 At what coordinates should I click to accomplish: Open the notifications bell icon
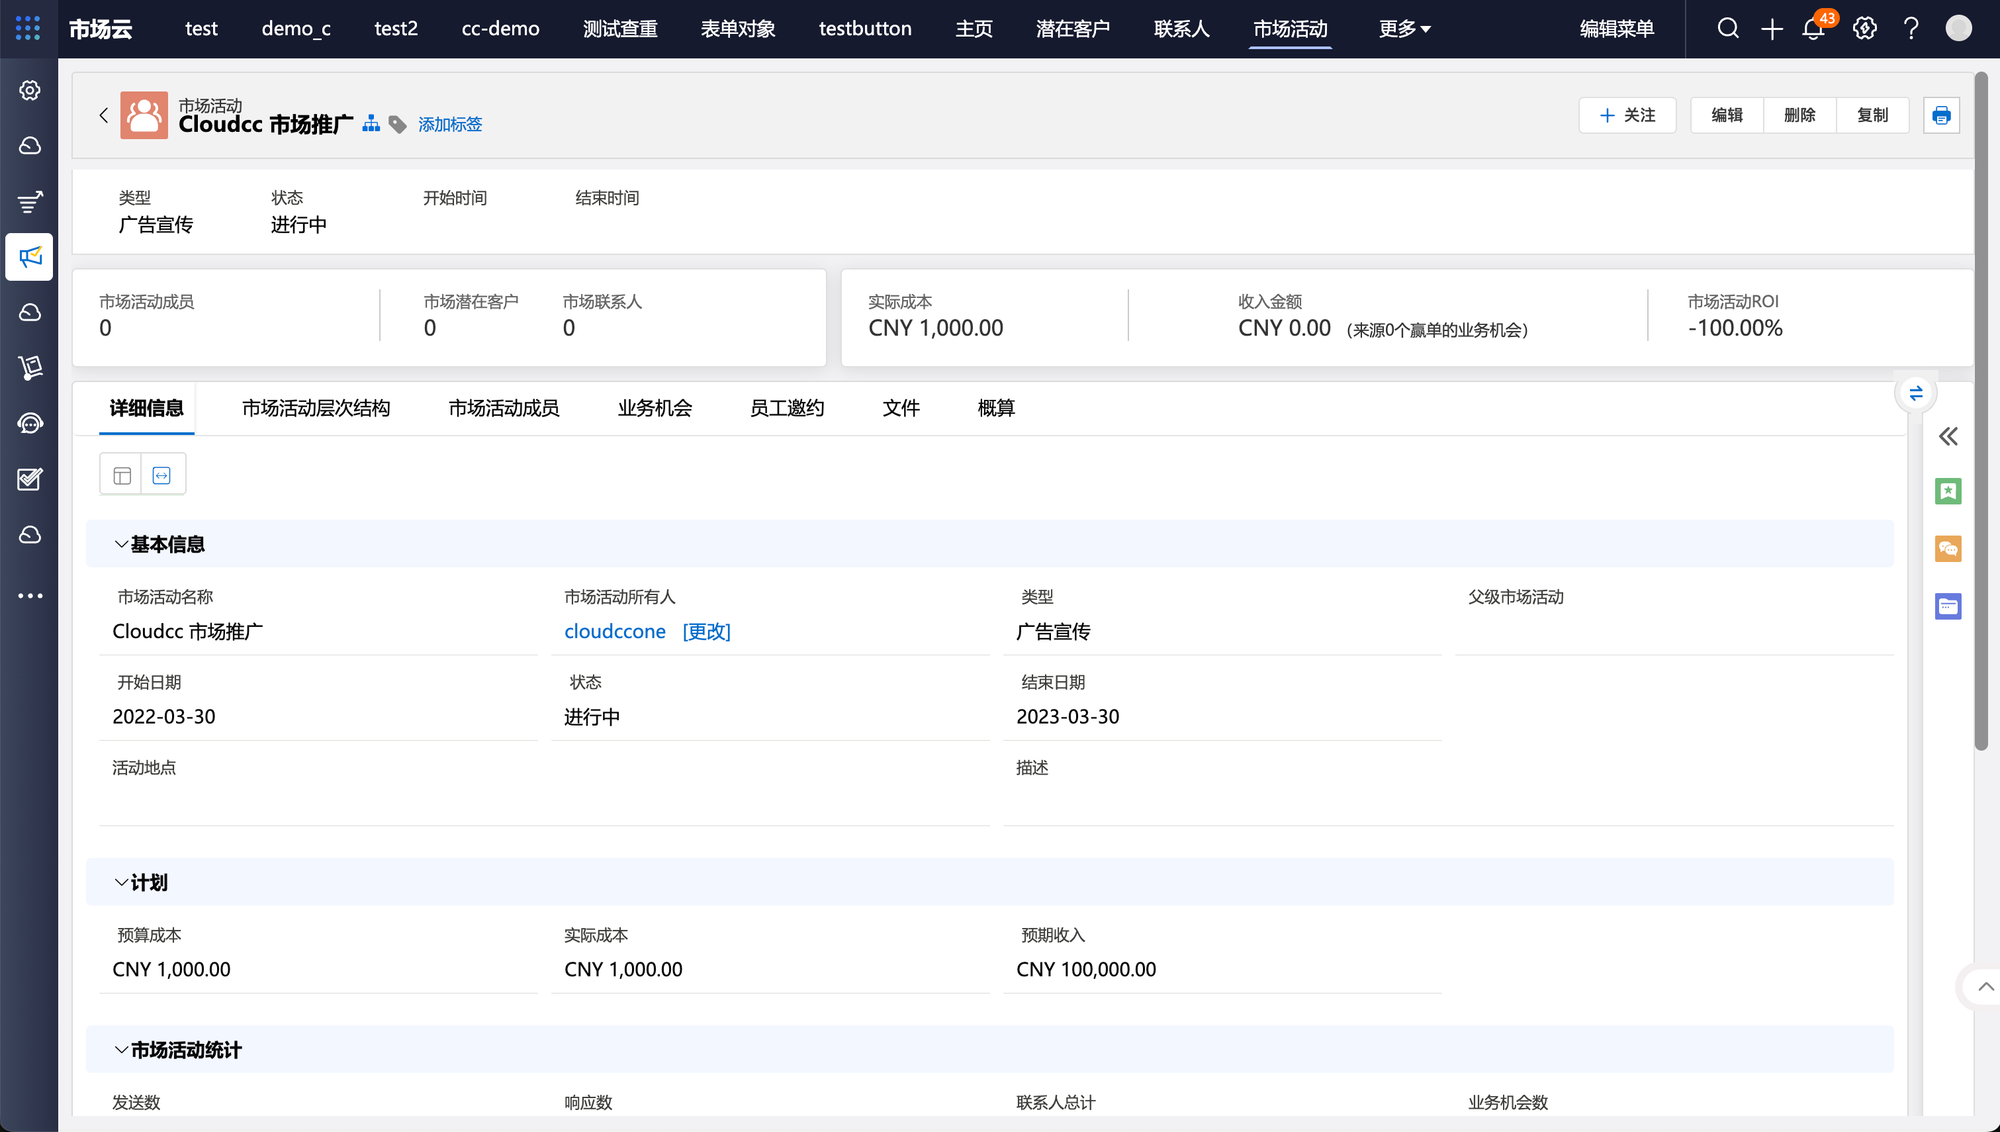pyautogui.click(x=1813, y=29)
